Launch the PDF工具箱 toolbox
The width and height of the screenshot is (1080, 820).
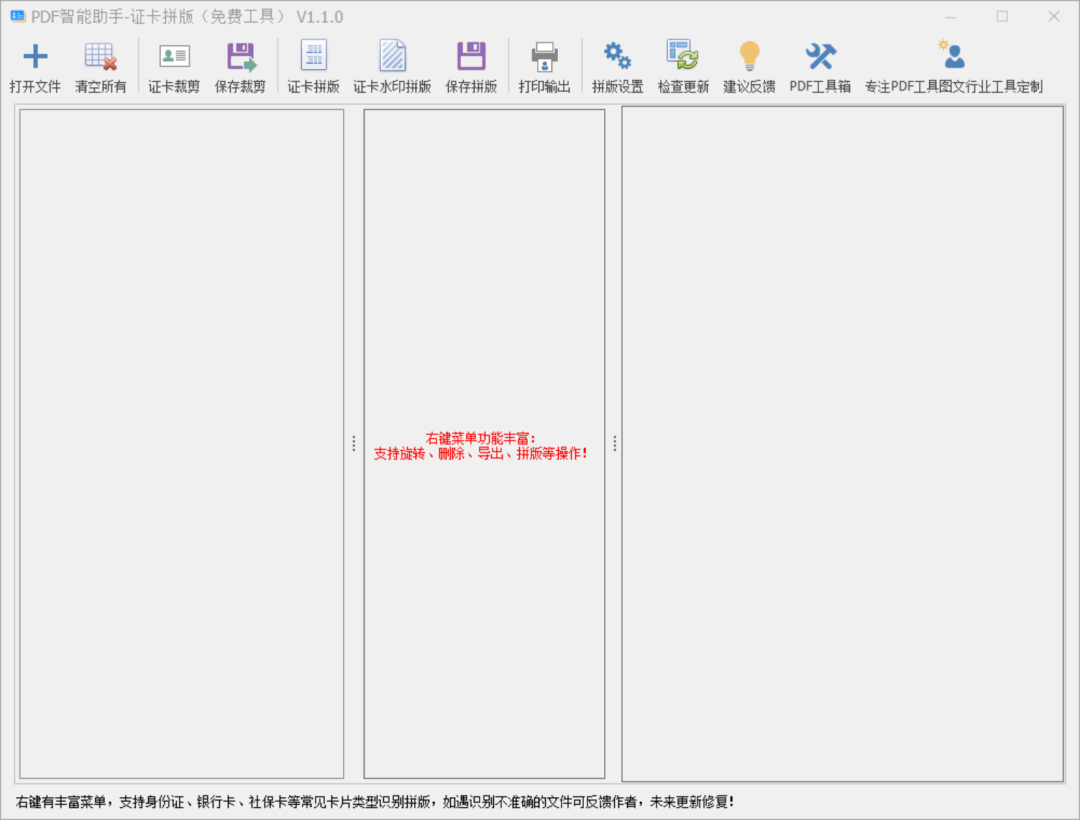820,57
